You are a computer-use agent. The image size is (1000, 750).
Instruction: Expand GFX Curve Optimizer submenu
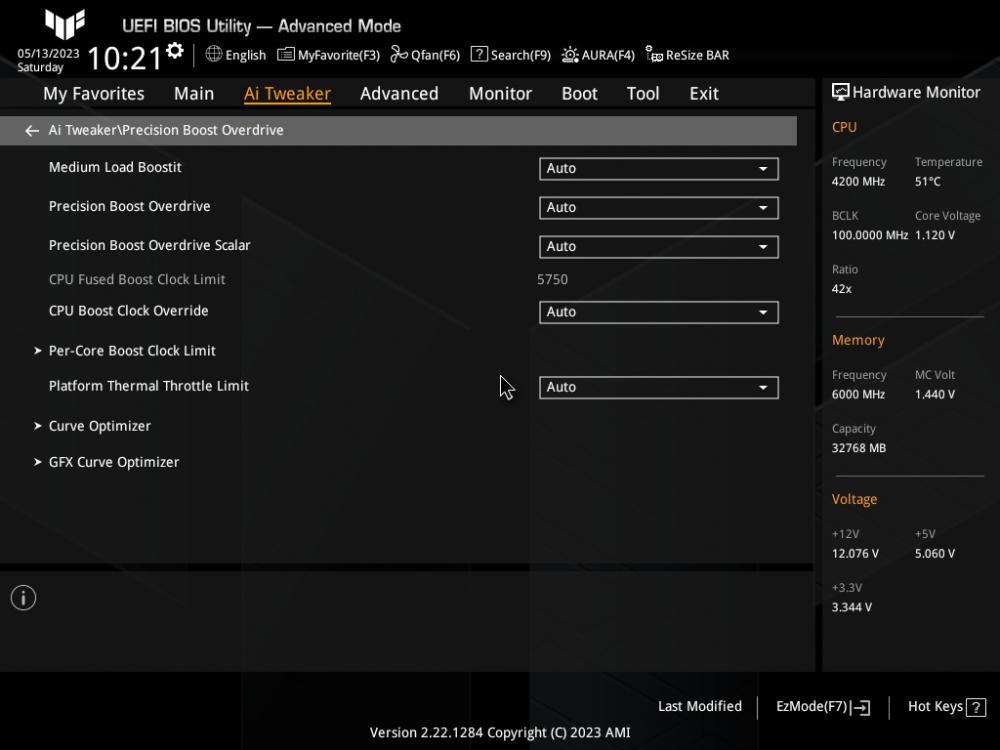(x=114, y=462)
